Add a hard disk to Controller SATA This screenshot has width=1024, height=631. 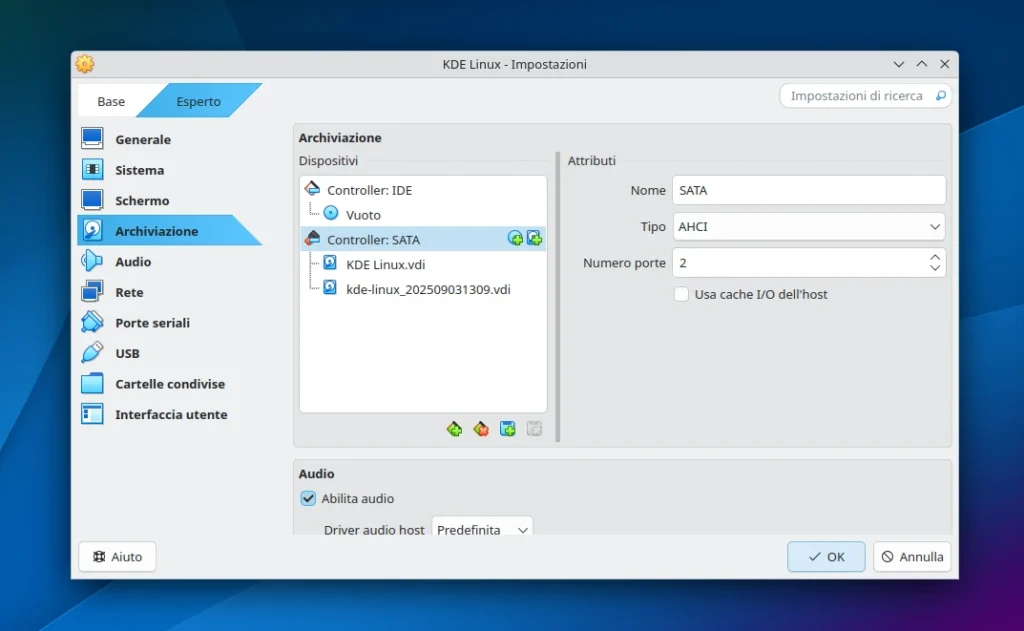pos(534,238)
